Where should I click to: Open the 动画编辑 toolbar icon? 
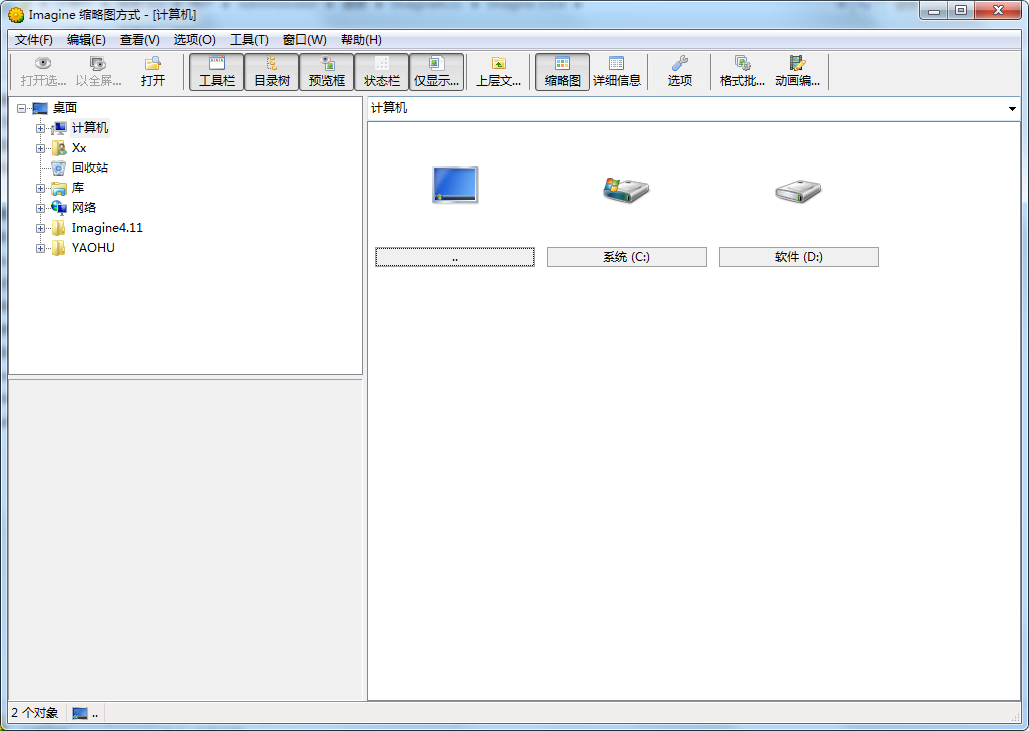click(797, 71)
